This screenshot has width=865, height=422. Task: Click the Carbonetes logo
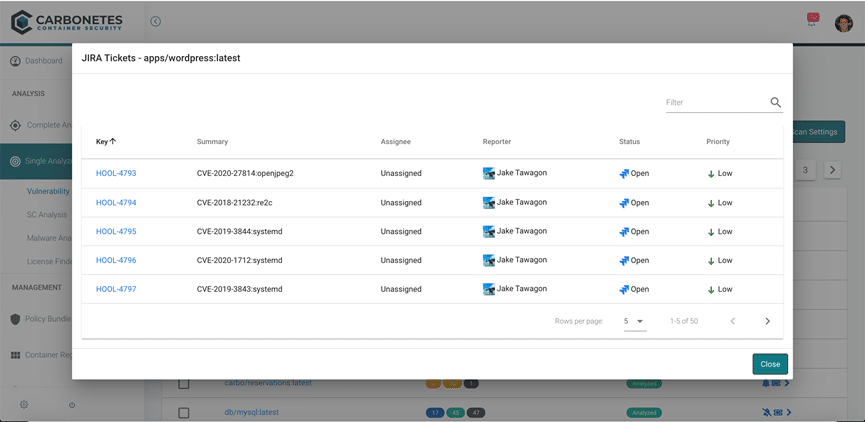coord(67,22)
